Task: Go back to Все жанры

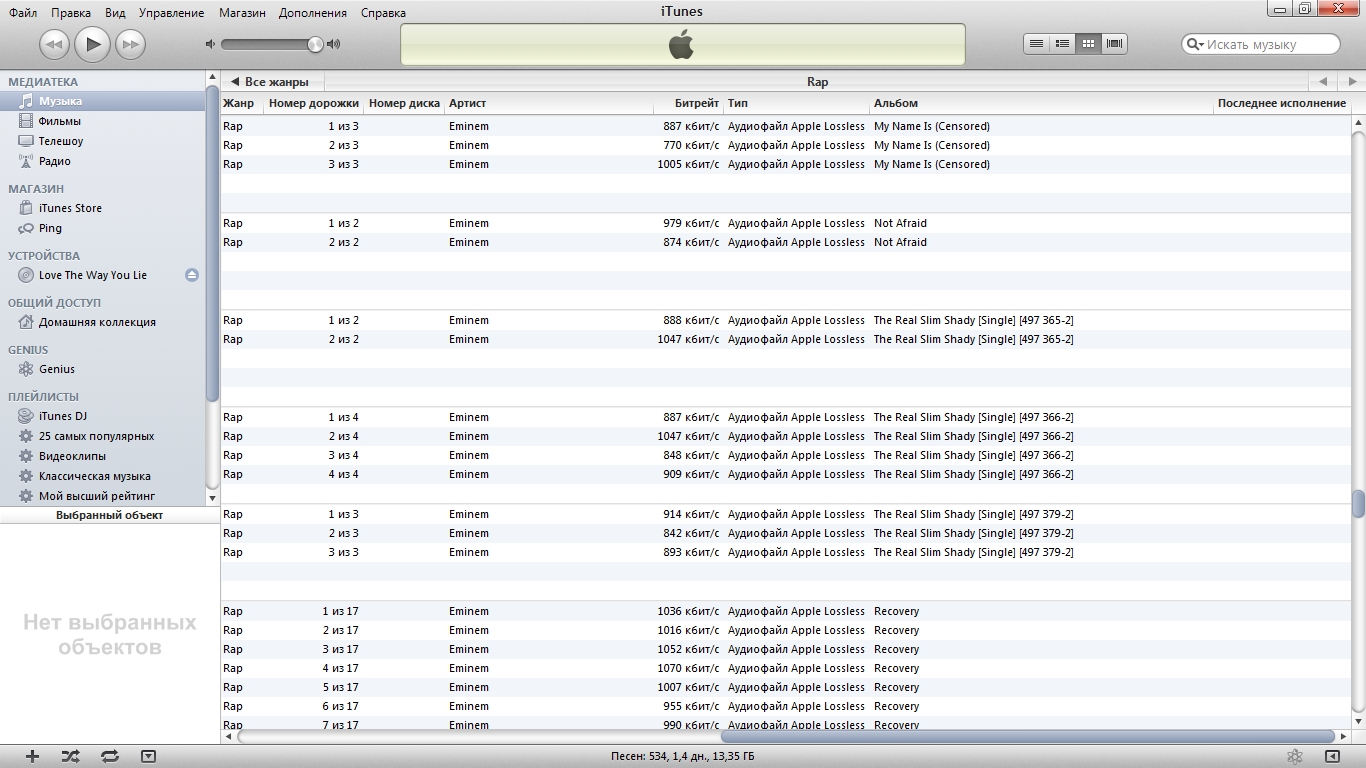Action: (x=270, y=82)
